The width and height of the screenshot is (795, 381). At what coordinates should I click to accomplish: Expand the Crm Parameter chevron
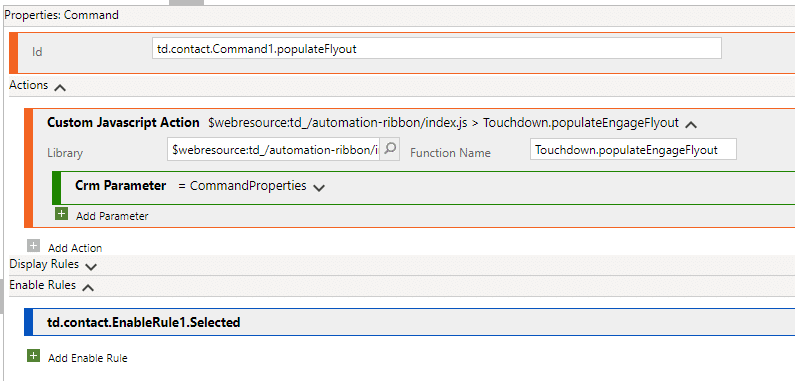point(318,188)
